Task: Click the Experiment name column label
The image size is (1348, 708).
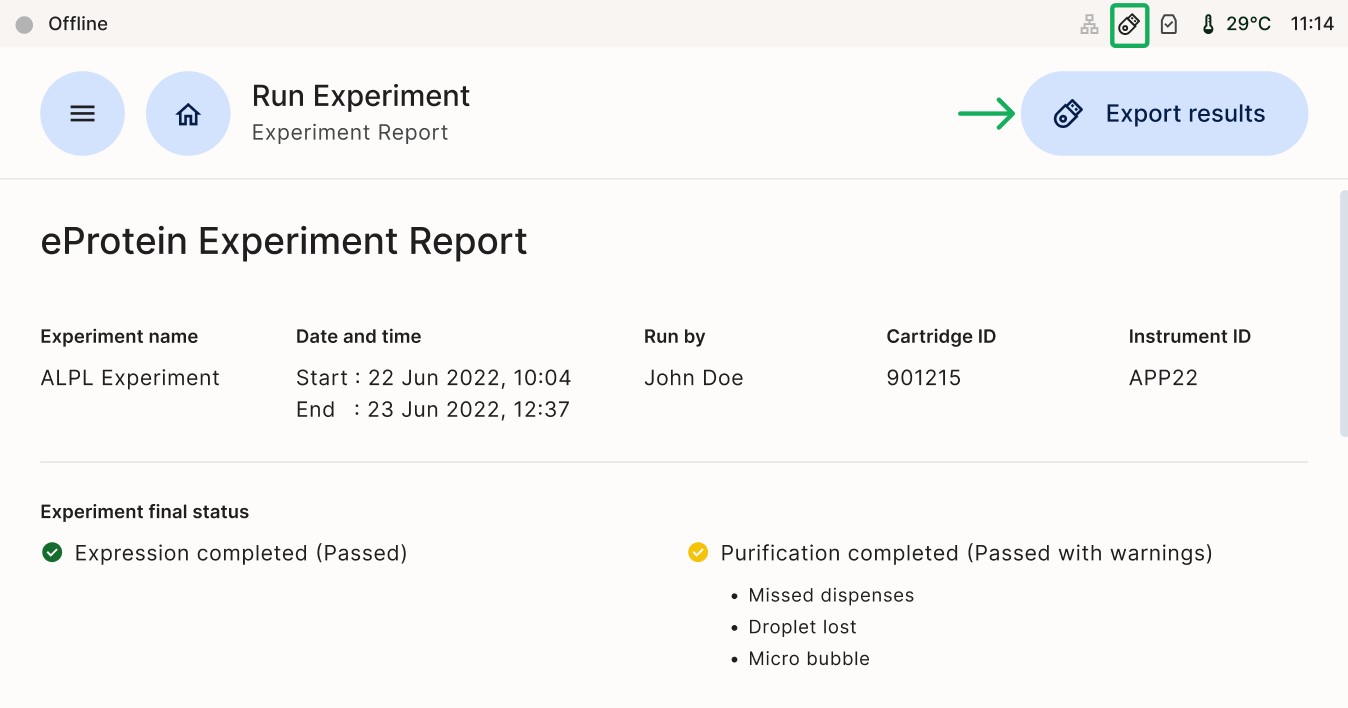Action: [120, 337]
